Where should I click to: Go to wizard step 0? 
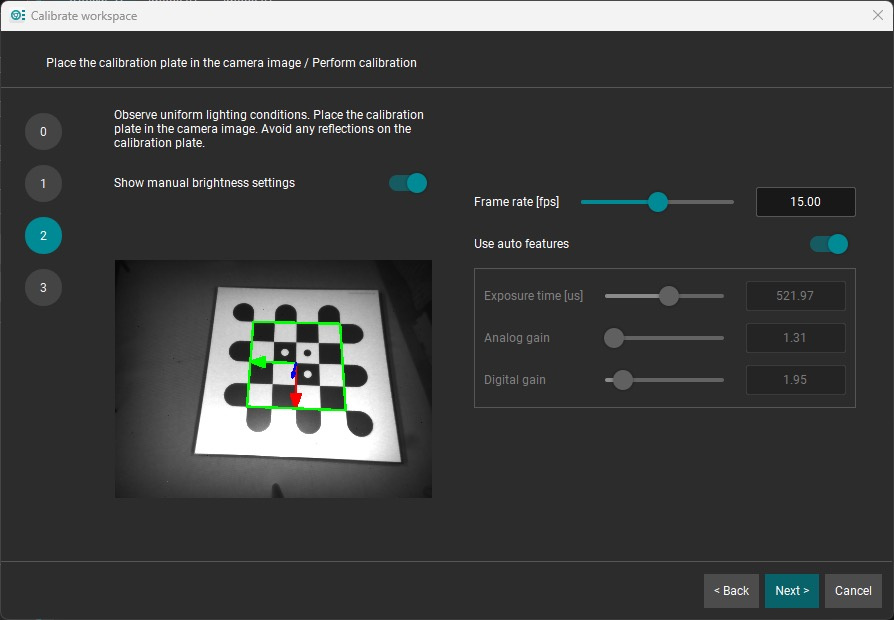click(x=43, y=132)
